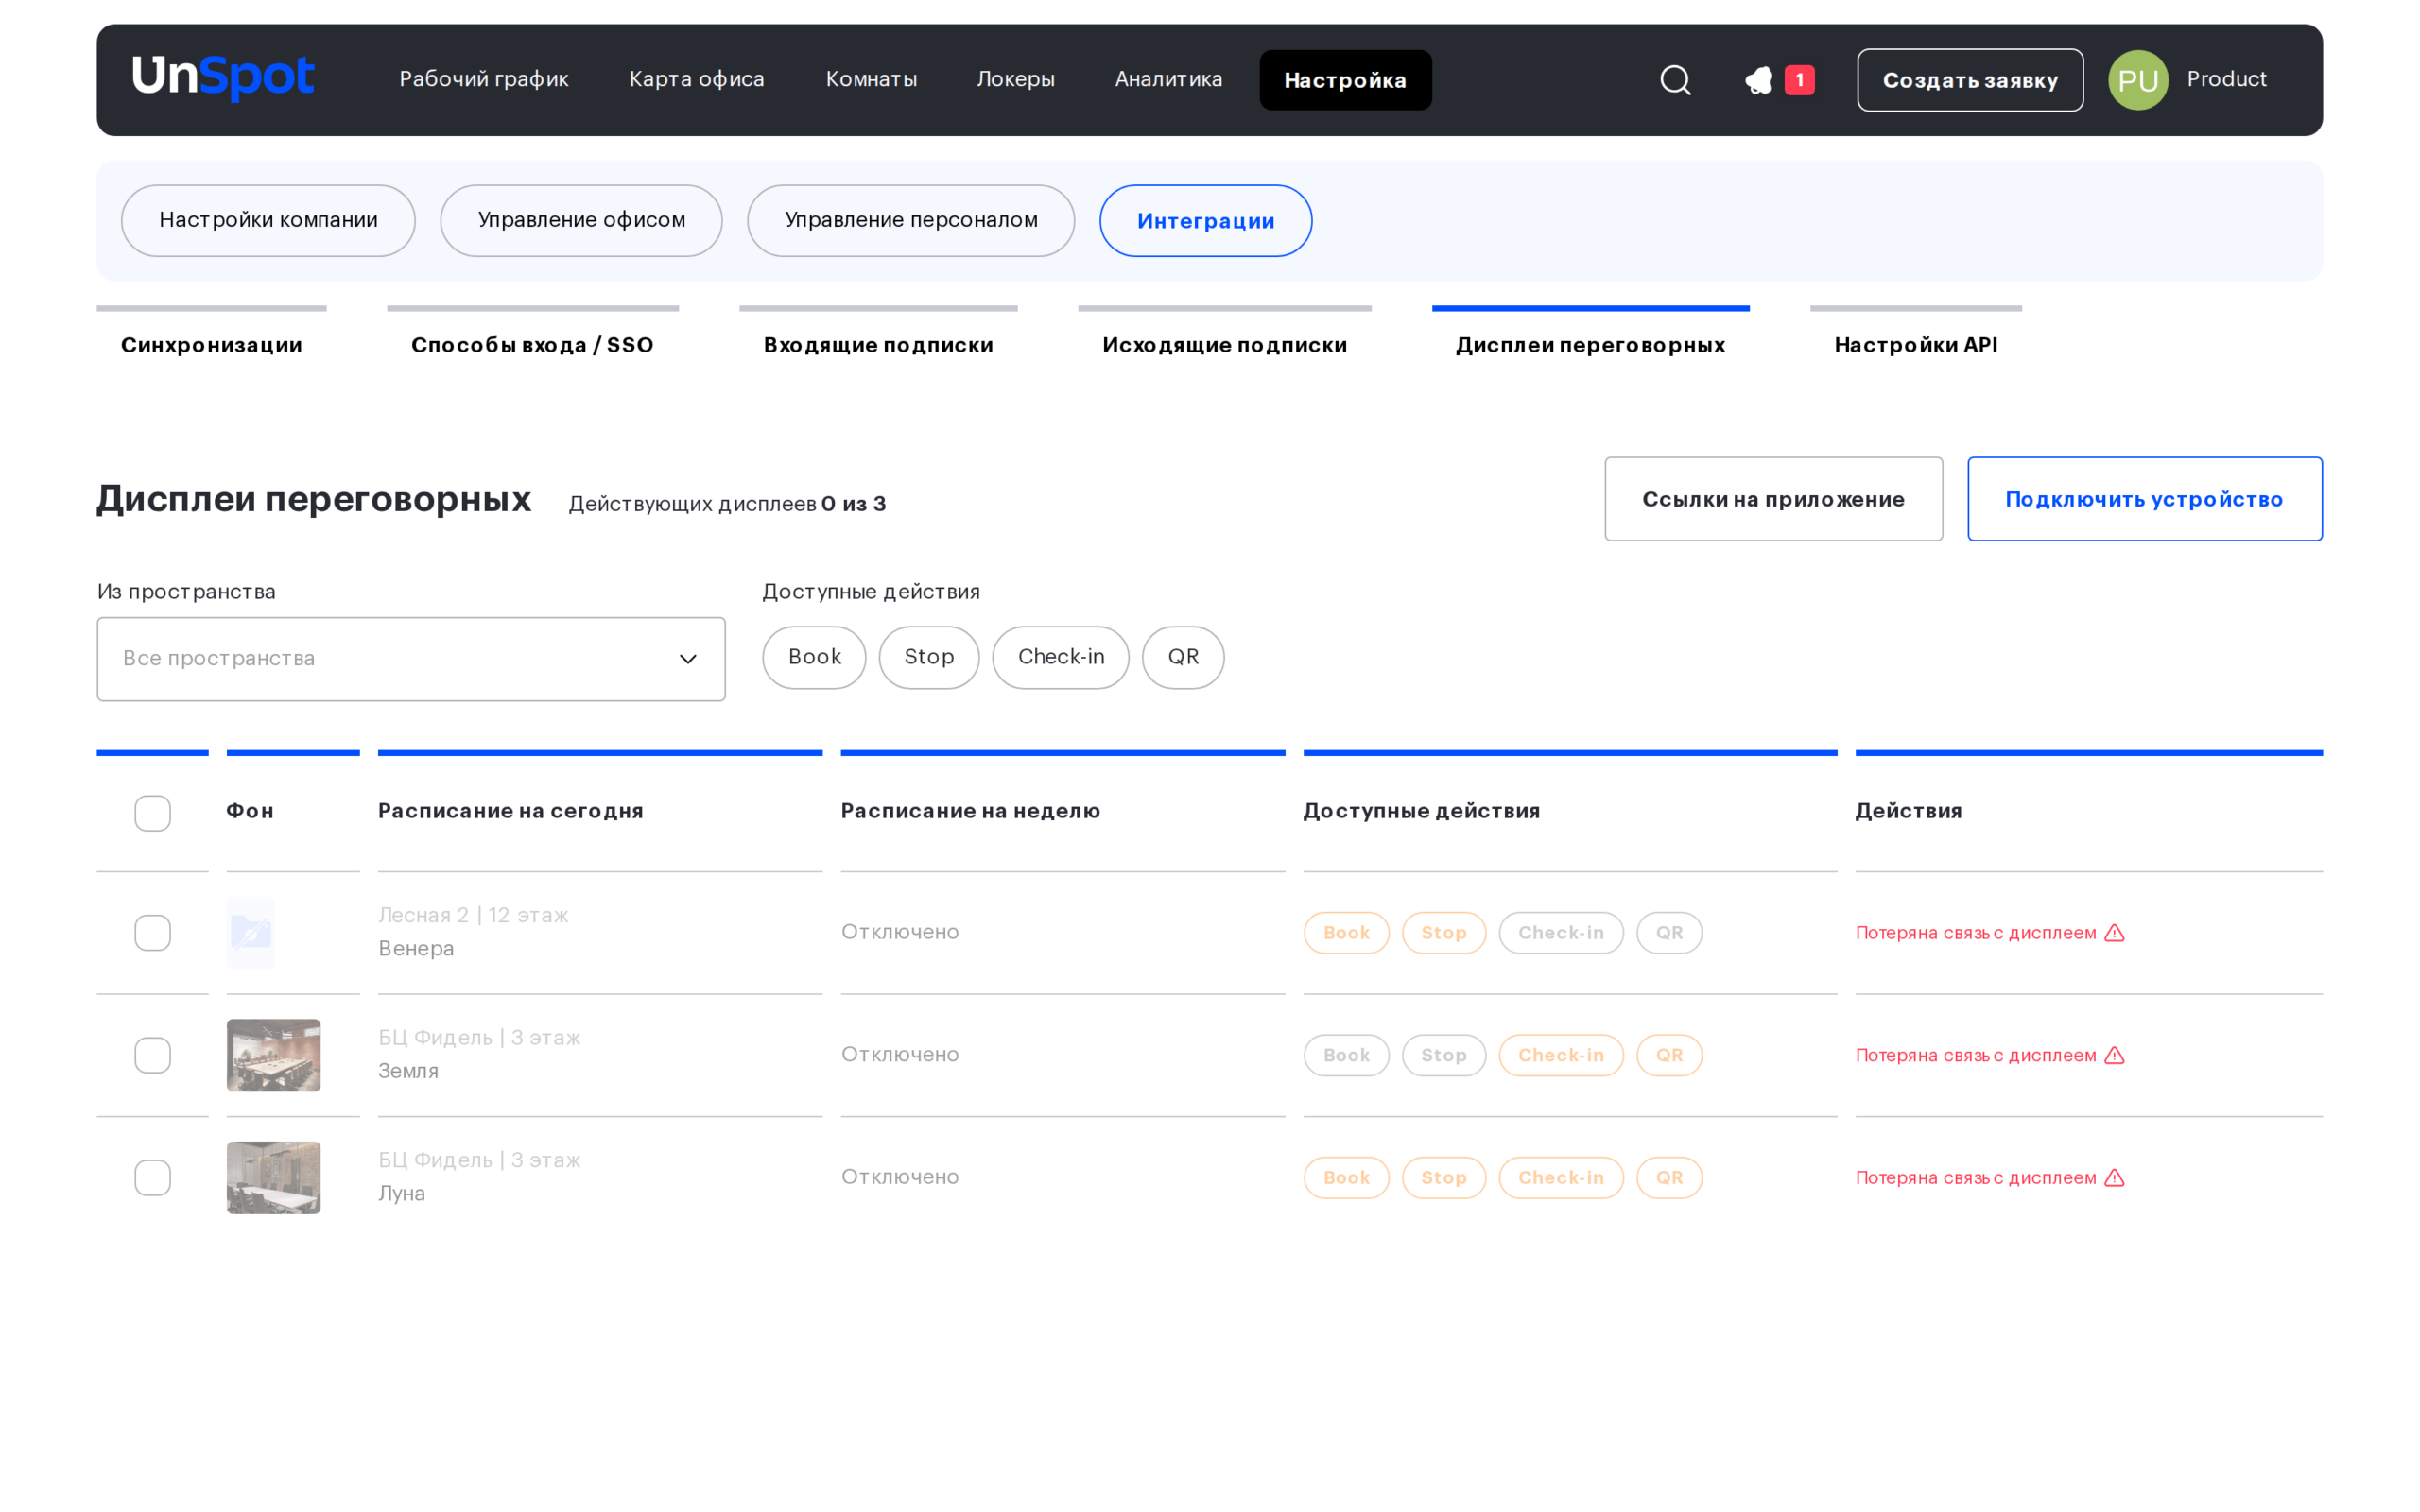Screen dimensions: 2420x1512
Task: Toggle the Stop filter chip
Action: pos(929,657)
